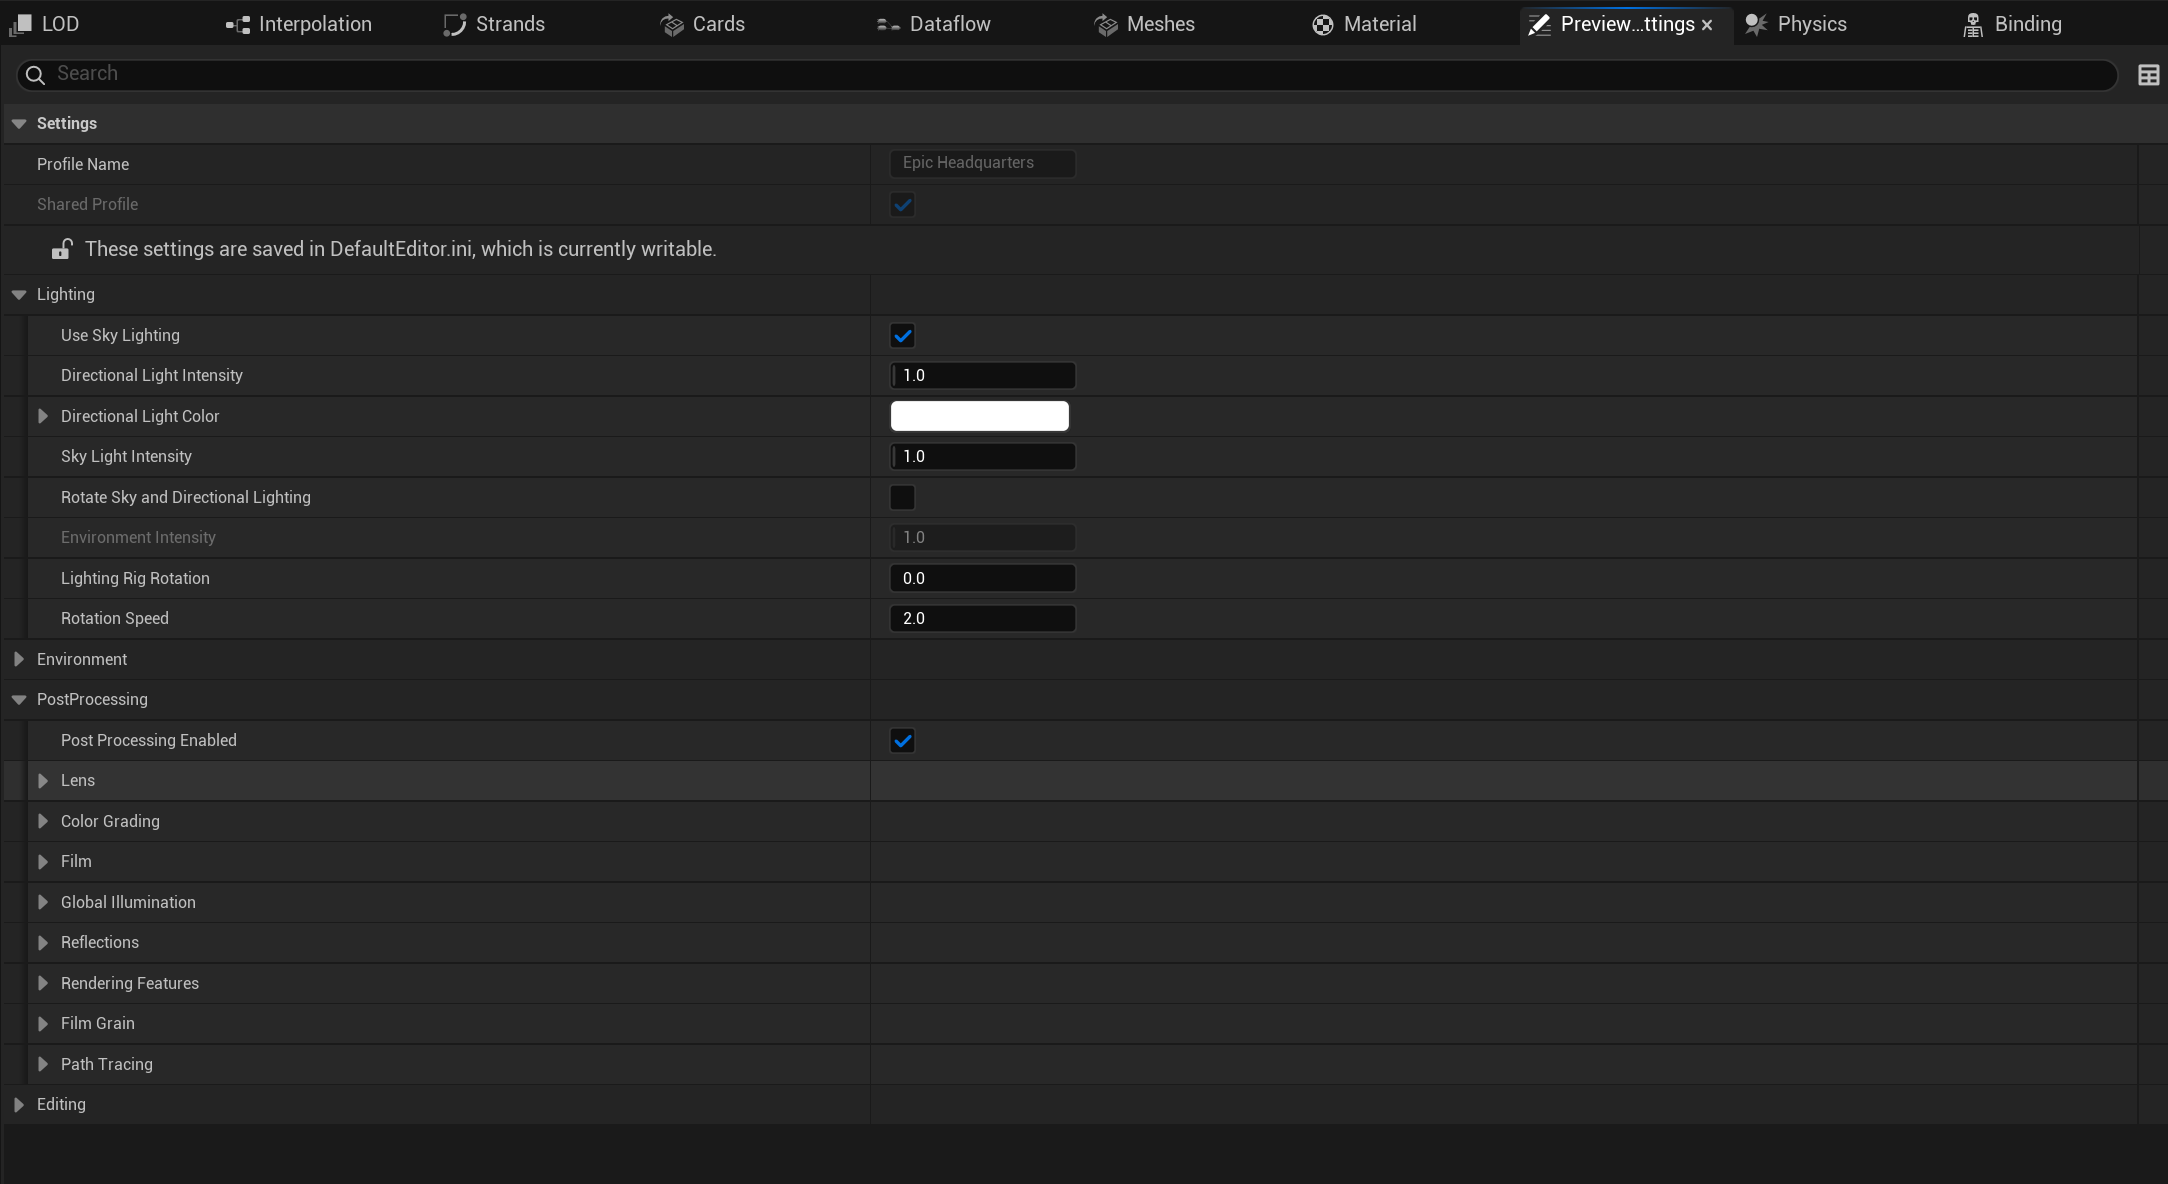
Task: Expand the Environment category
Action: pyautogui.click(x=19, y=659)
